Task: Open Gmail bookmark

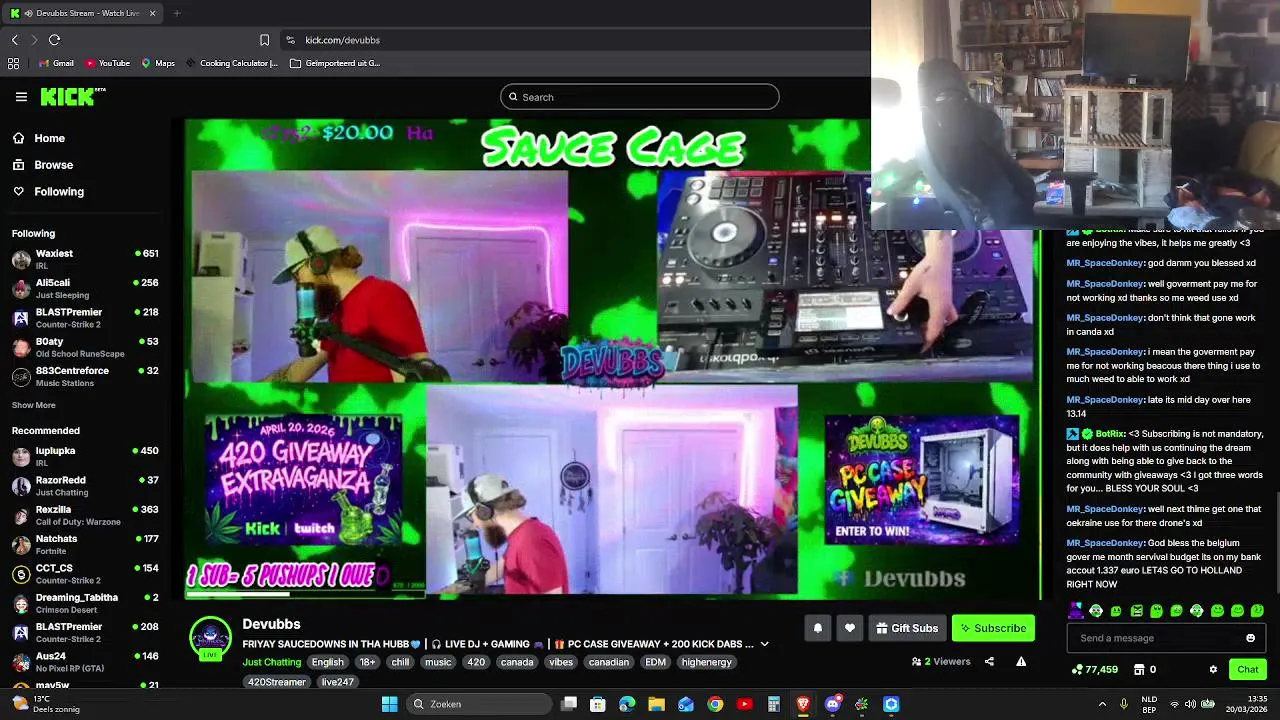Action: [x=56, y=63]
